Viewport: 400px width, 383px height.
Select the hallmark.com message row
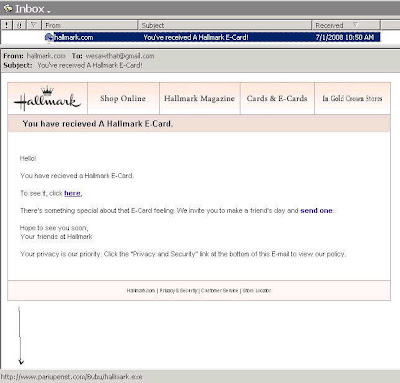pos(212,37)
